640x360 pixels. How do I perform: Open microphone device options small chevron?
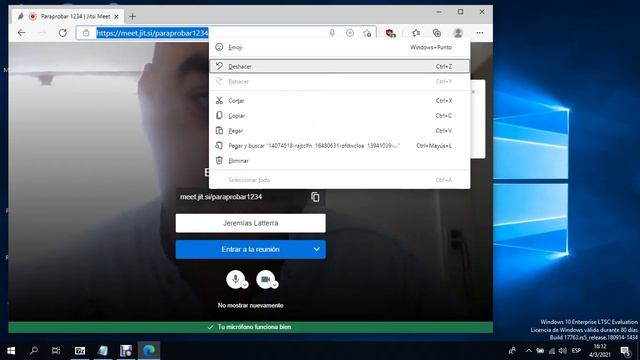(x=244, y=285)
